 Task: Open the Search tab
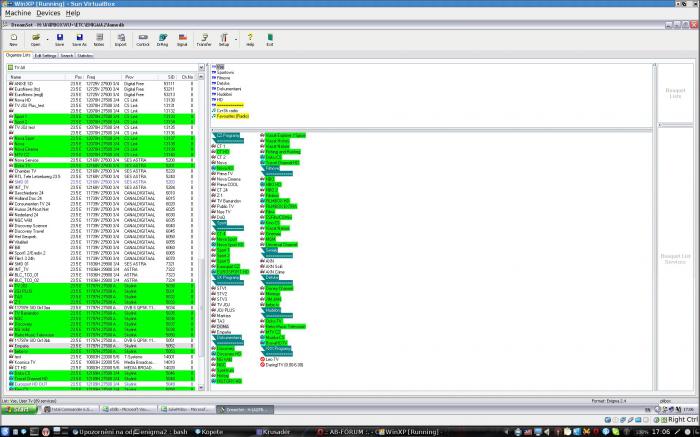[x=67, y=56]
